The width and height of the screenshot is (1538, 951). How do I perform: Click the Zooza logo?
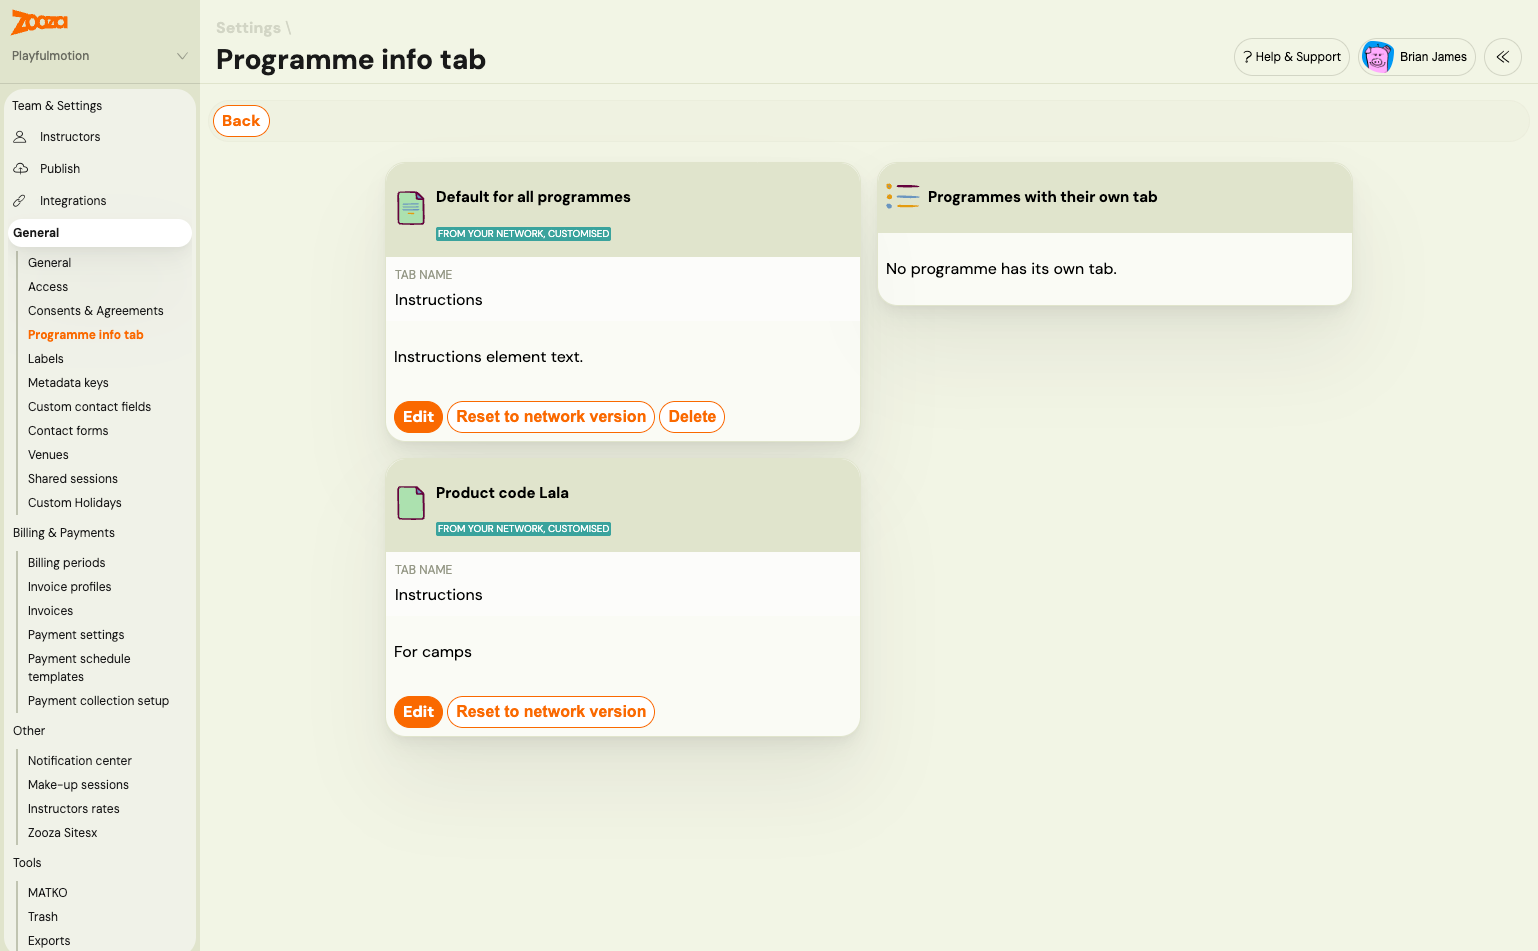tap(40, 22)
